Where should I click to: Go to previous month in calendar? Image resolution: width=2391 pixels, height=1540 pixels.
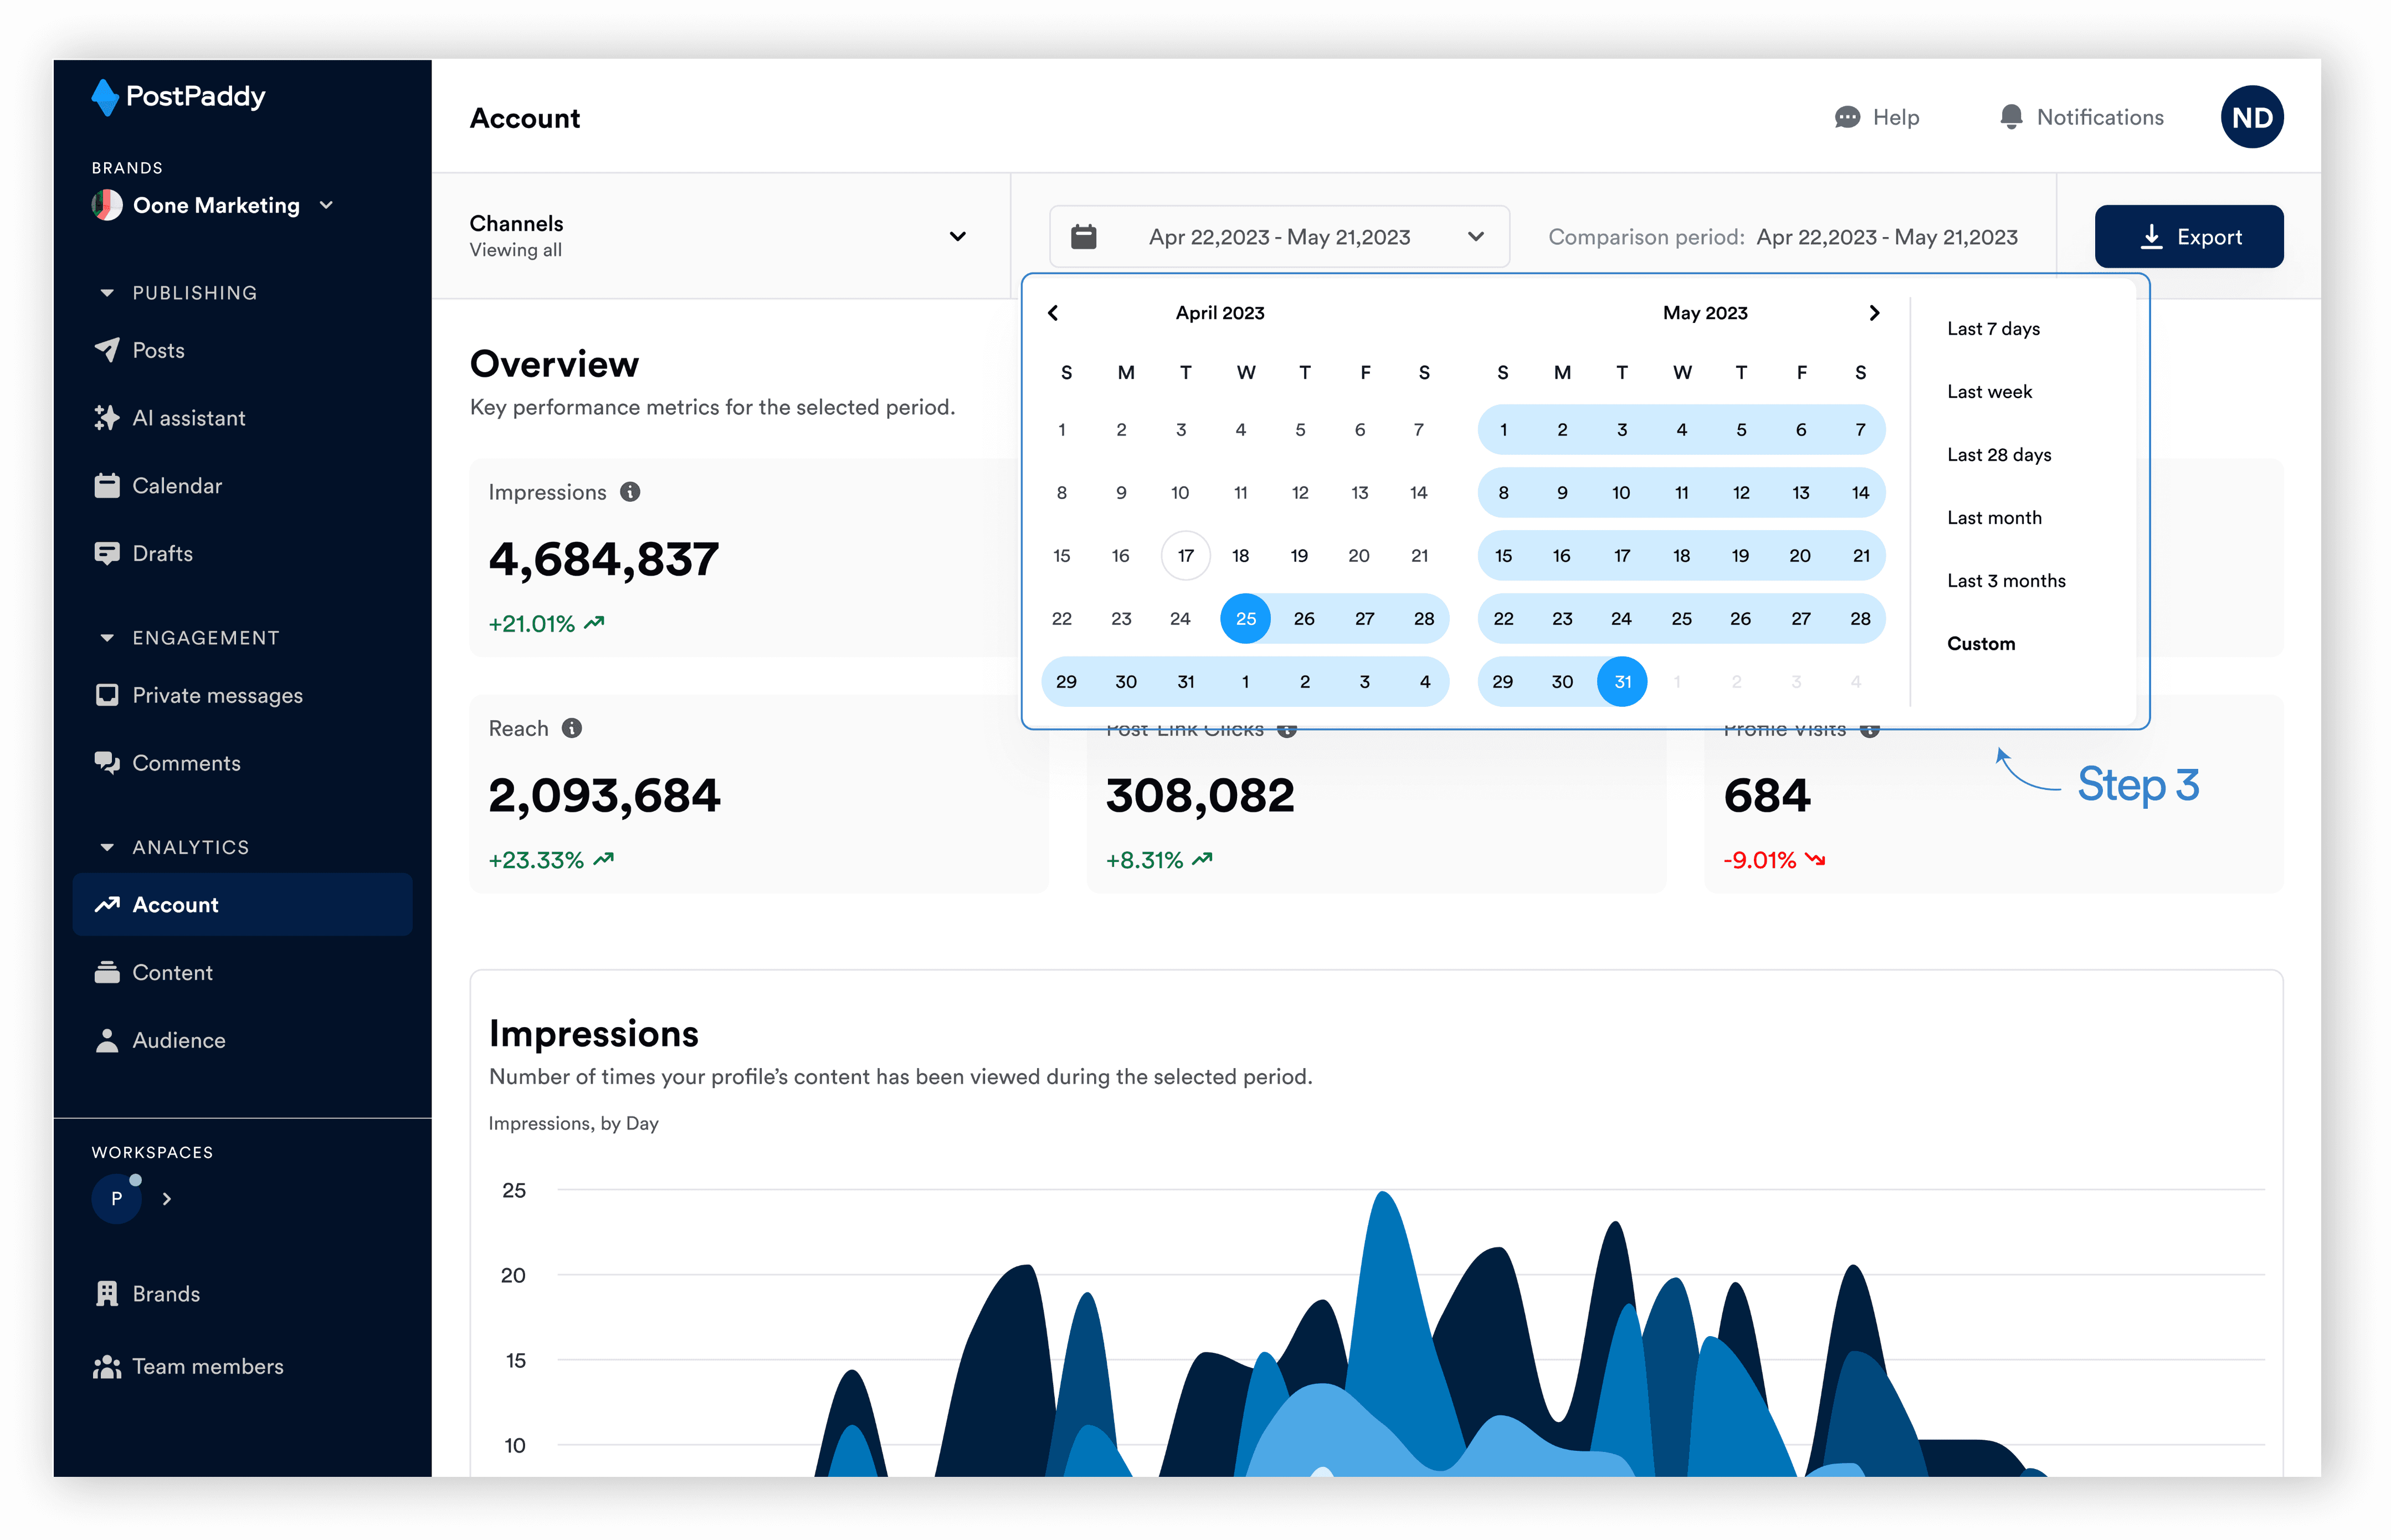pyautogui.click(x=1053, y=313)
